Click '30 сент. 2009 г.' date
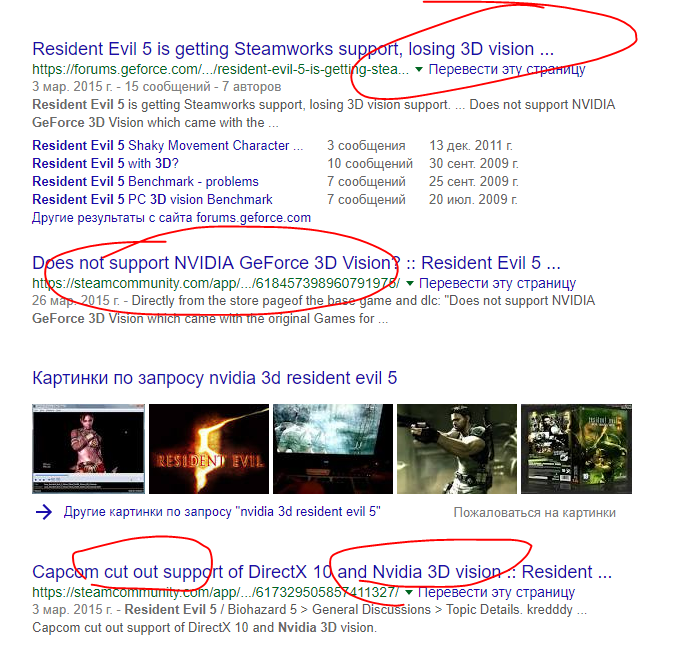 [x=474, y=164]
